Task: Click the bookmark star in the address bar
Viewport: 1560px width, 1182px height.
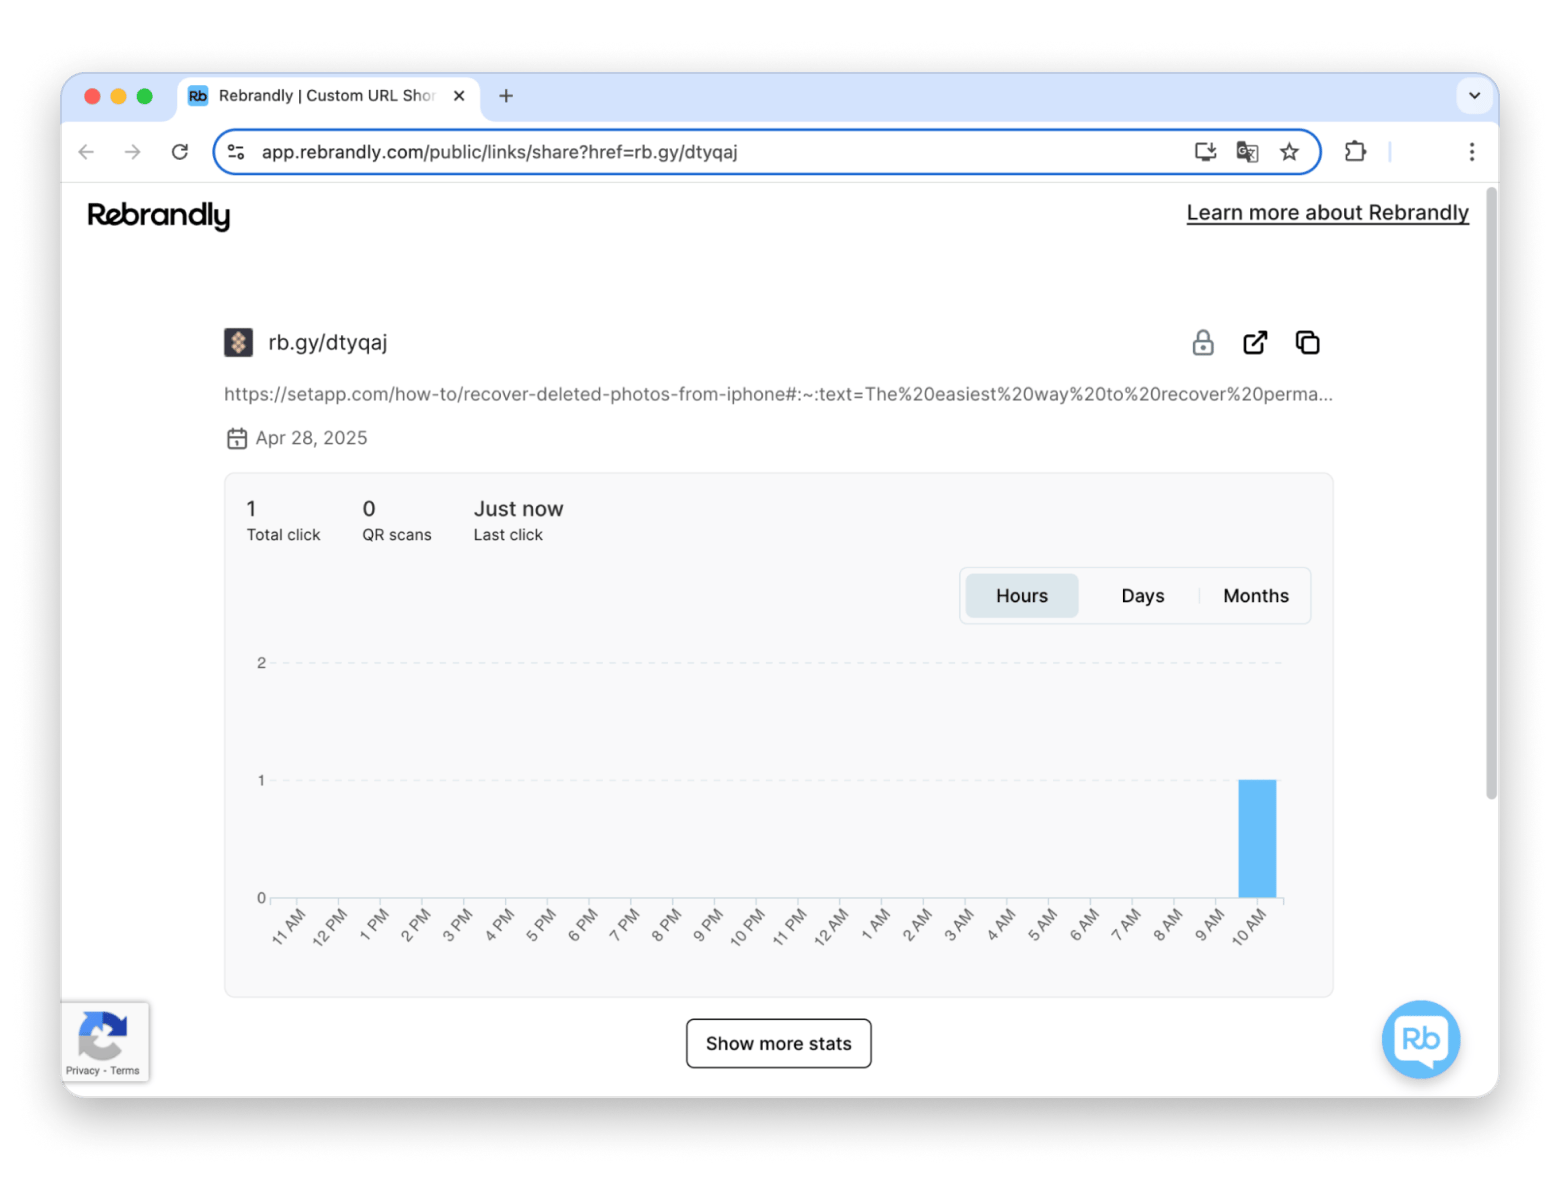Action: click(x=1289, y=152)
